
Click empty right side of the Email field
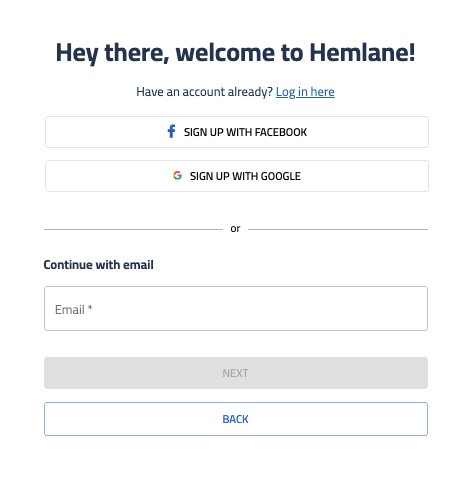(x=333, y=308)
